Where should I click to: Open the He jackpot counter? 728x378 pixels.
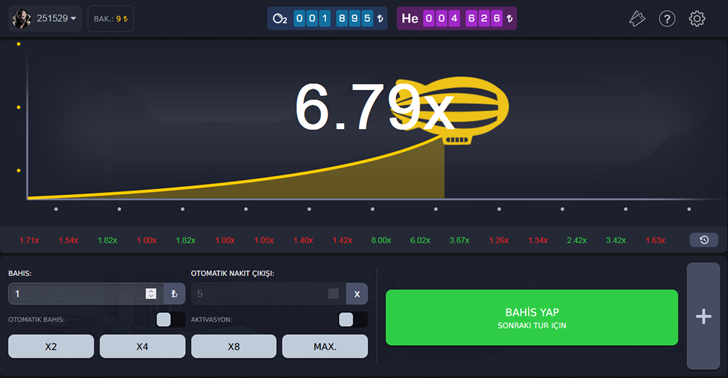coord(457,19)
